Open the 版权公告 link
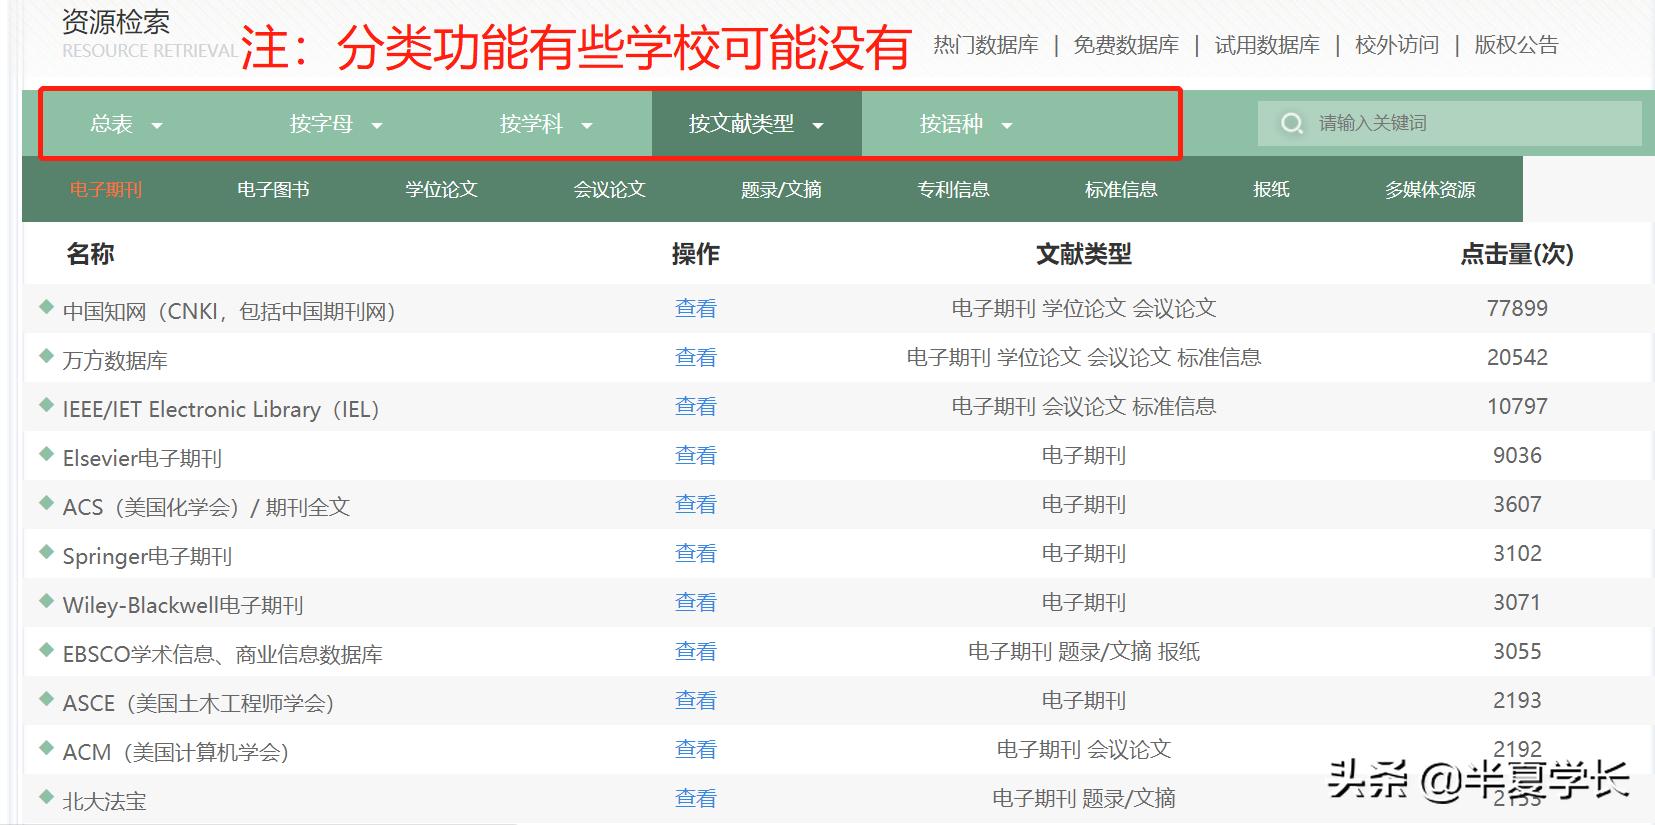 [x=1516, y=45]
